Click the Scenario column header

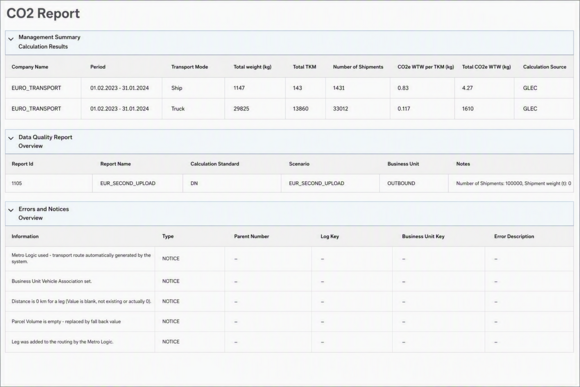[x=299, y=164]
